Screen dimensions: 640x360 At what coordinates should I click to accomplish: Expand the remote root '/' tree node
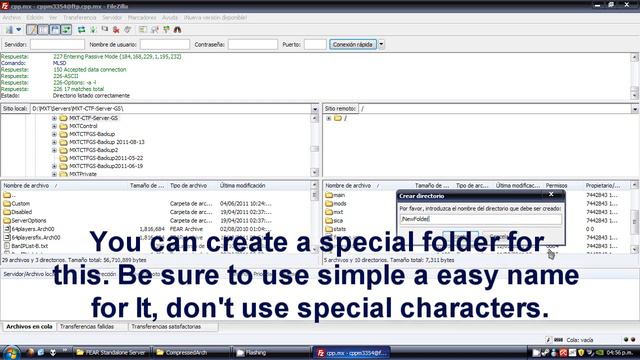[x=329, y=118]
